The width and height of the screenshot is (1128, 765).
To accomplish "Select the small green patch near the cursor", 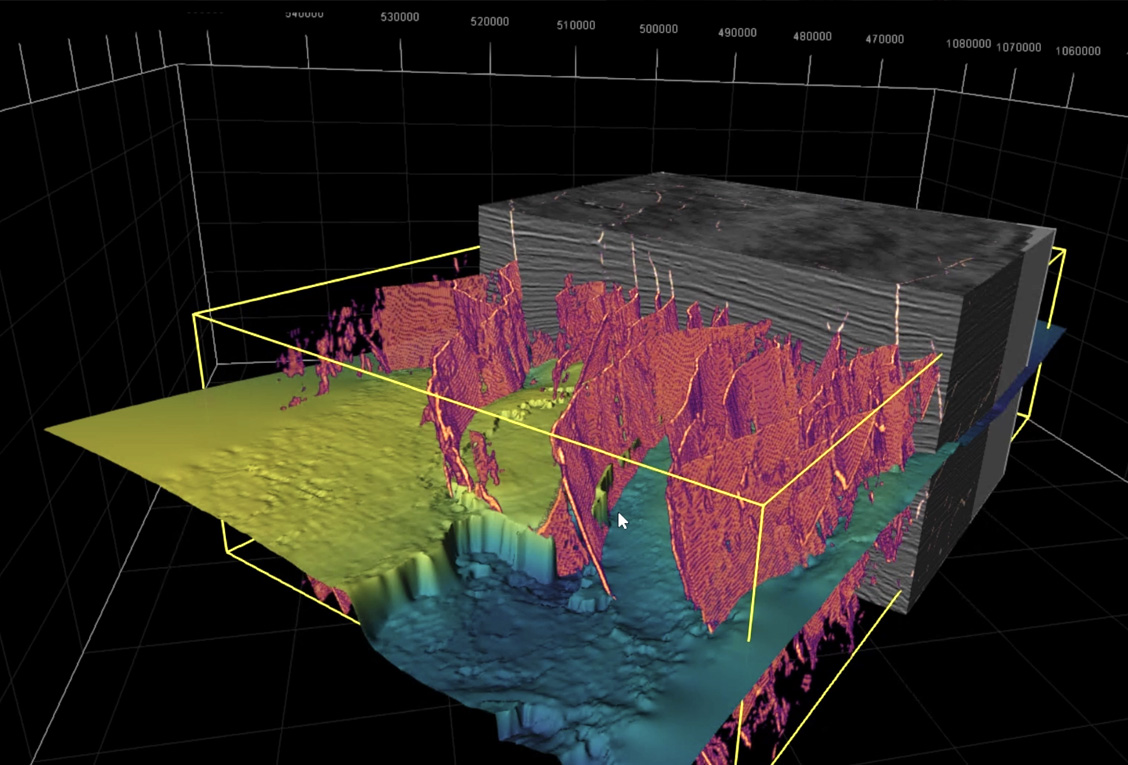I will pyautogui.click(x=601, y=497).
